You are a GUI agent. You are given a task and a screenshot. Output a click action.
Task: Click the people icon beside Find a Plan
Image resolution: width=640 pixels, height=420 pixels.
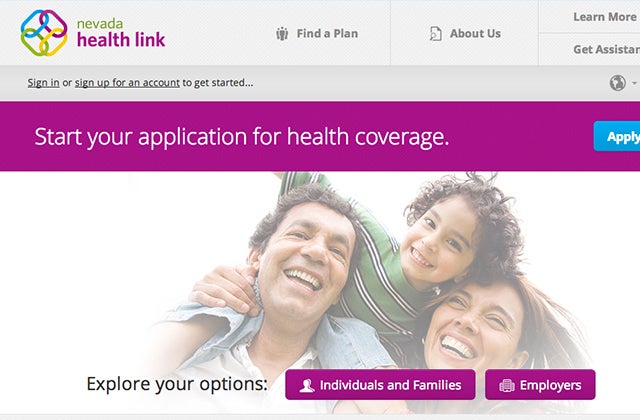282,33
